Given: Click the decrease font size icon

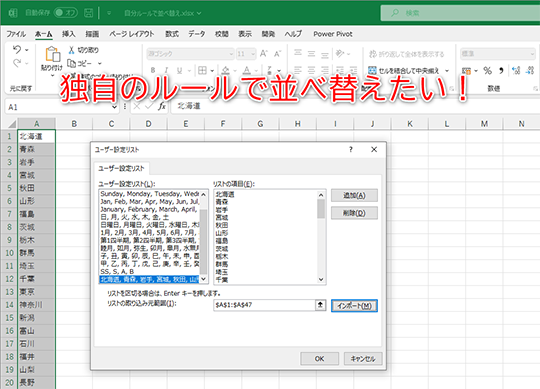Looking at the screenshot, I should point(277,54).
